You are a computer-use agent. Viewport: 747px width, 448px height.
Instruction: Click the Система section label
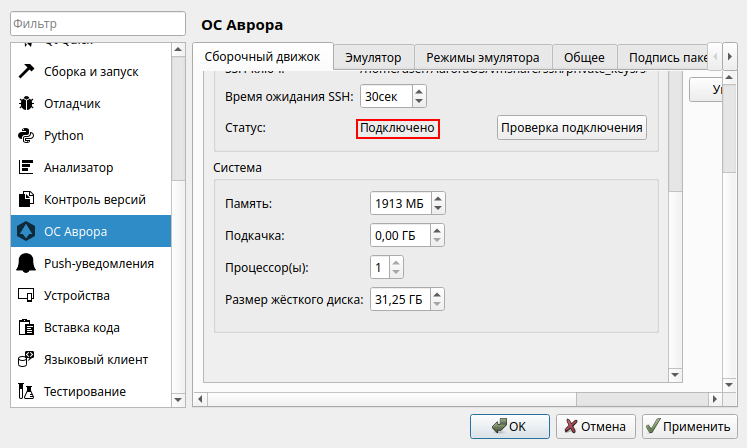[237, 168]
